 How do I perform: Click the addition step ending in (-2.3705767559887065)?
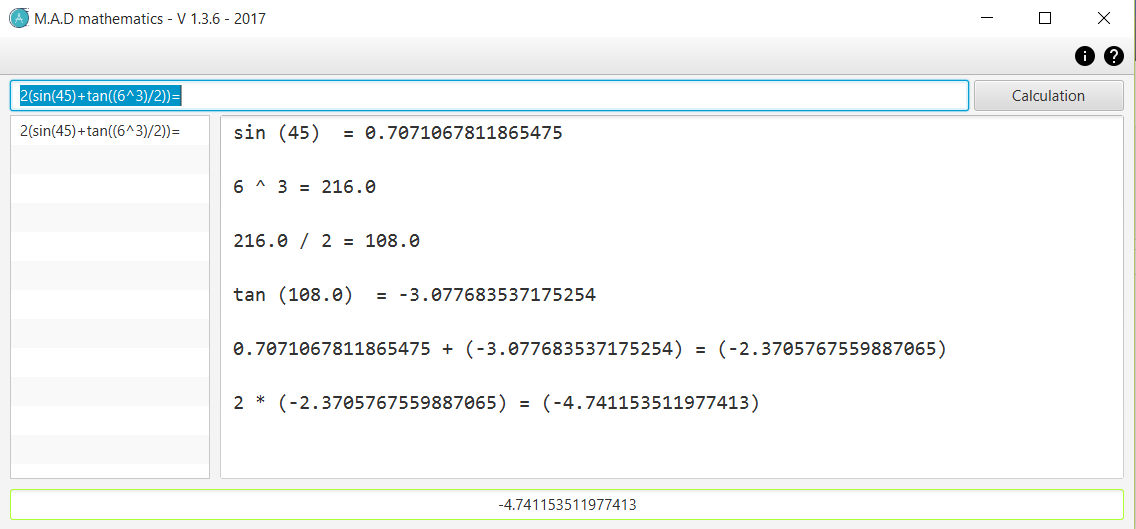click(x=590, y=350)
